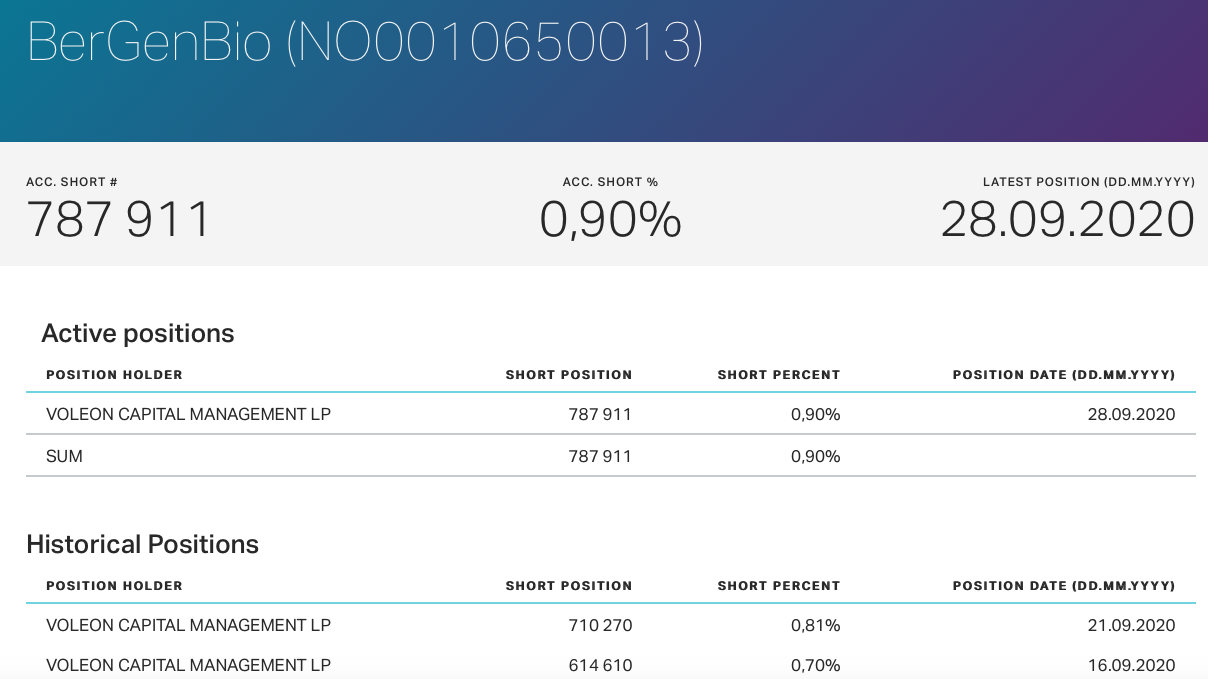The image size is (1208, 679).
Task: Click the historical position date 21.09.2020
Action: click(x=1132, y=625)
